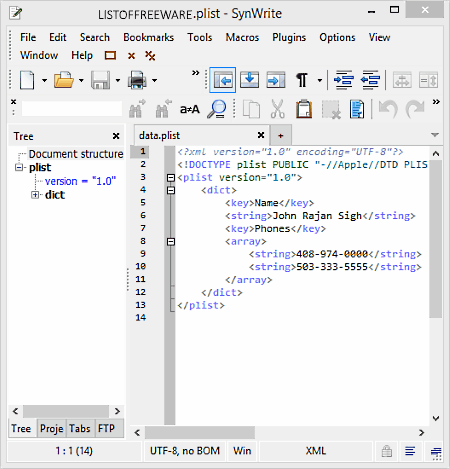450x469 pixels.
Task: Show more file toolbar buttons chevron
Action: pyautogui.click(x=196, y=73)
